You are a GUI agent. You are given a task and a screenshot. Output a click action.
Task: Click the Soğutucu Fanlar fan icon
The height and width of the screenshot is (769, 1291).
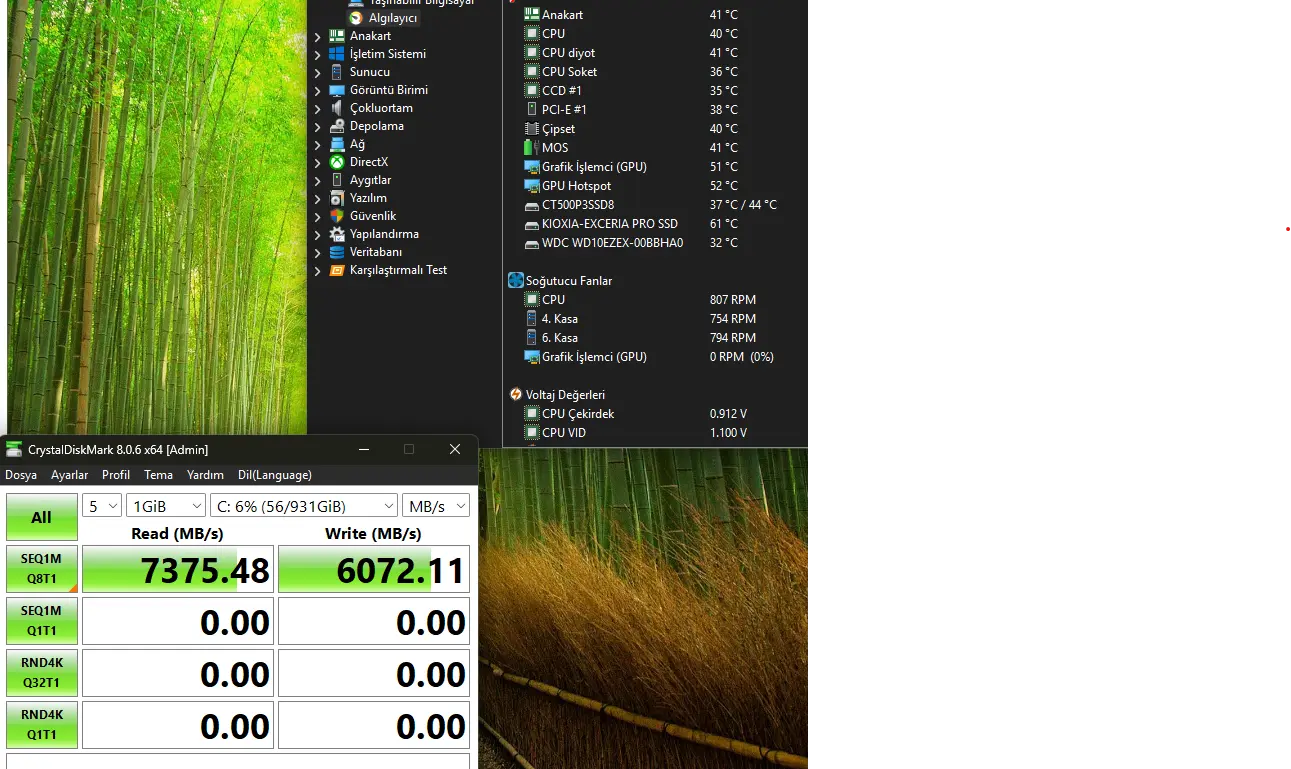pos(516,281)
